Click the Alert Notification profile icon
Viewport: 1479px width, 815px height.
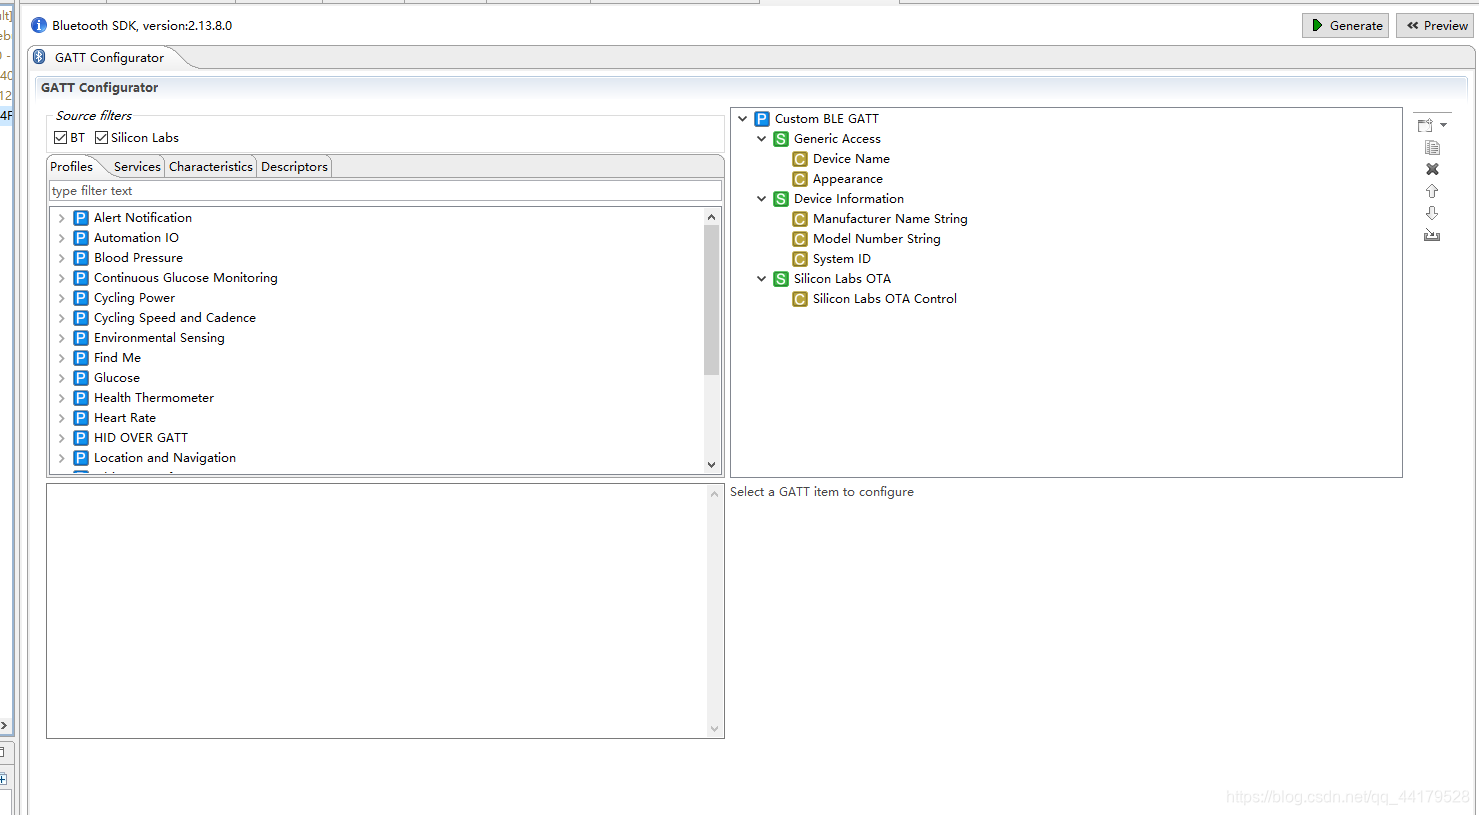(x=81, y=218)
